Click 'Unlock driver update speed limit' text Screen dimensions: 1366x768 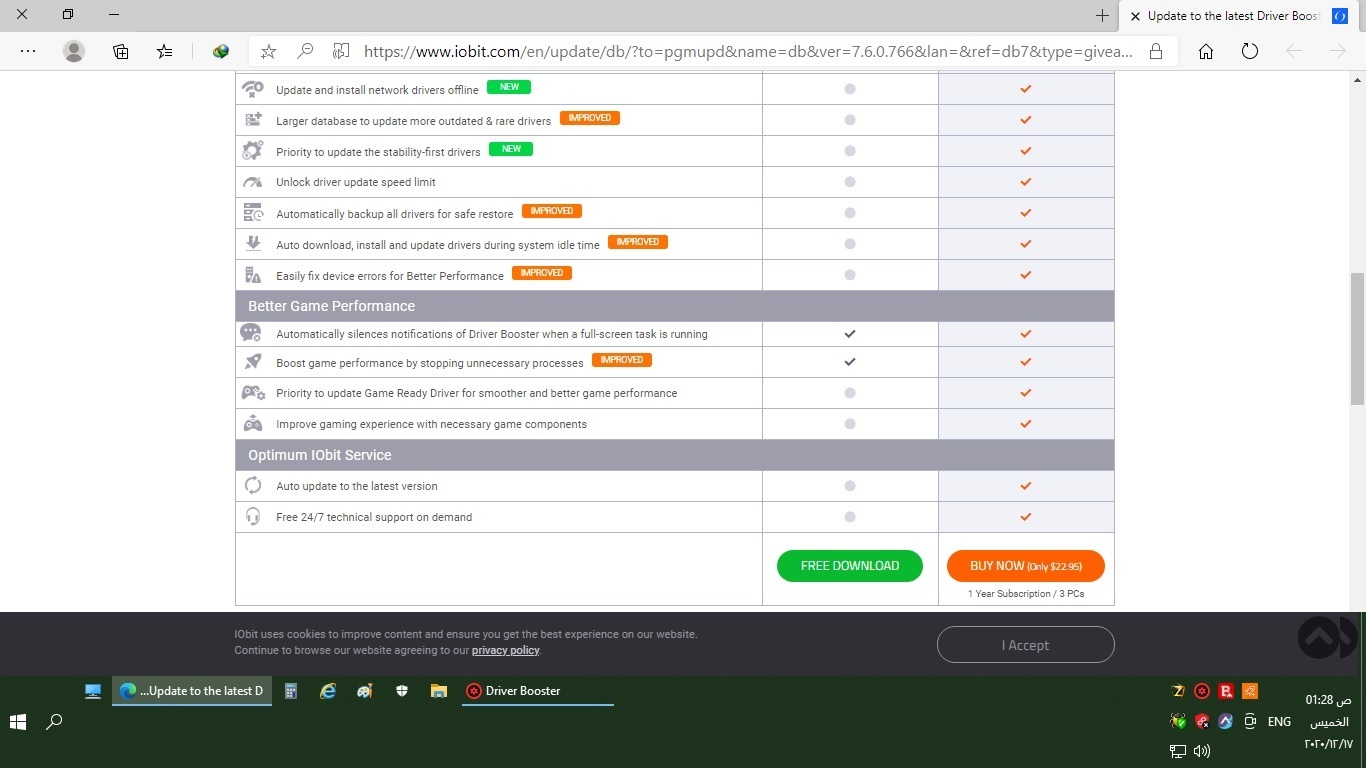[x=356, y=182]
